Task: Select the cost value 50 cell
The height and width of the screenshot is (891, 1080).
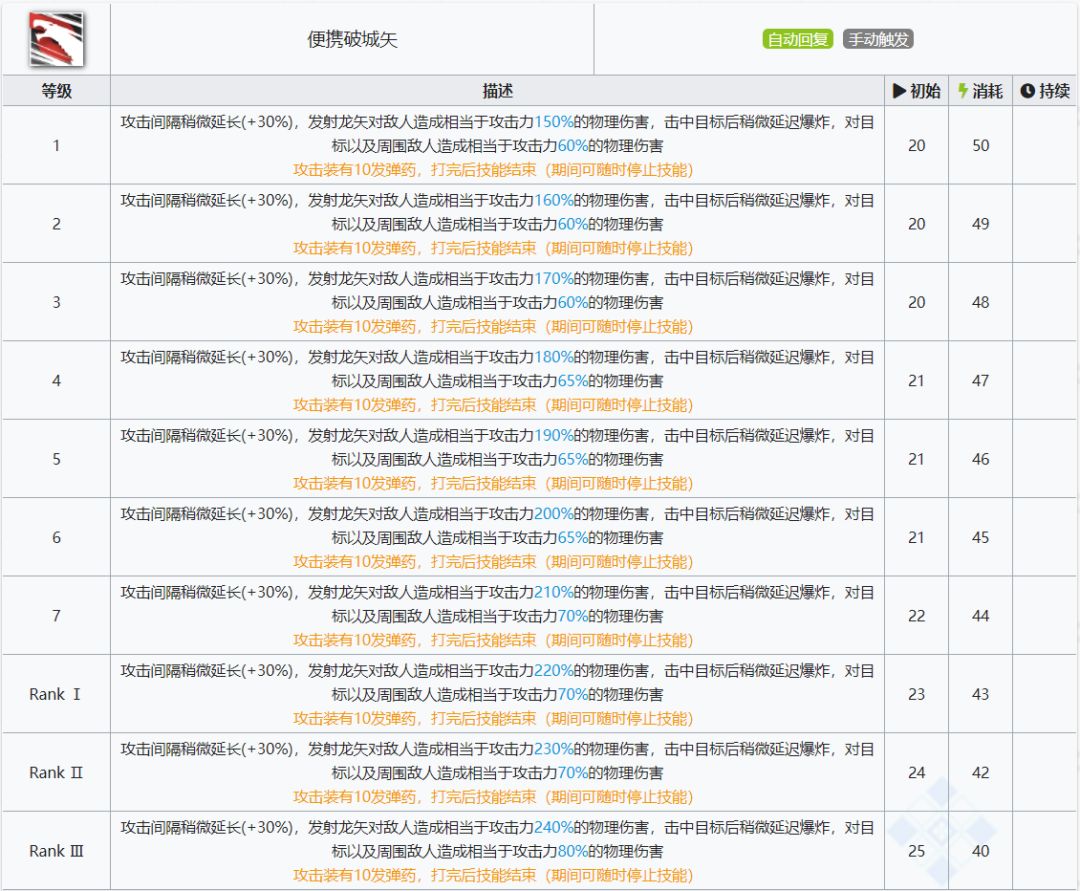Action: 980,146
